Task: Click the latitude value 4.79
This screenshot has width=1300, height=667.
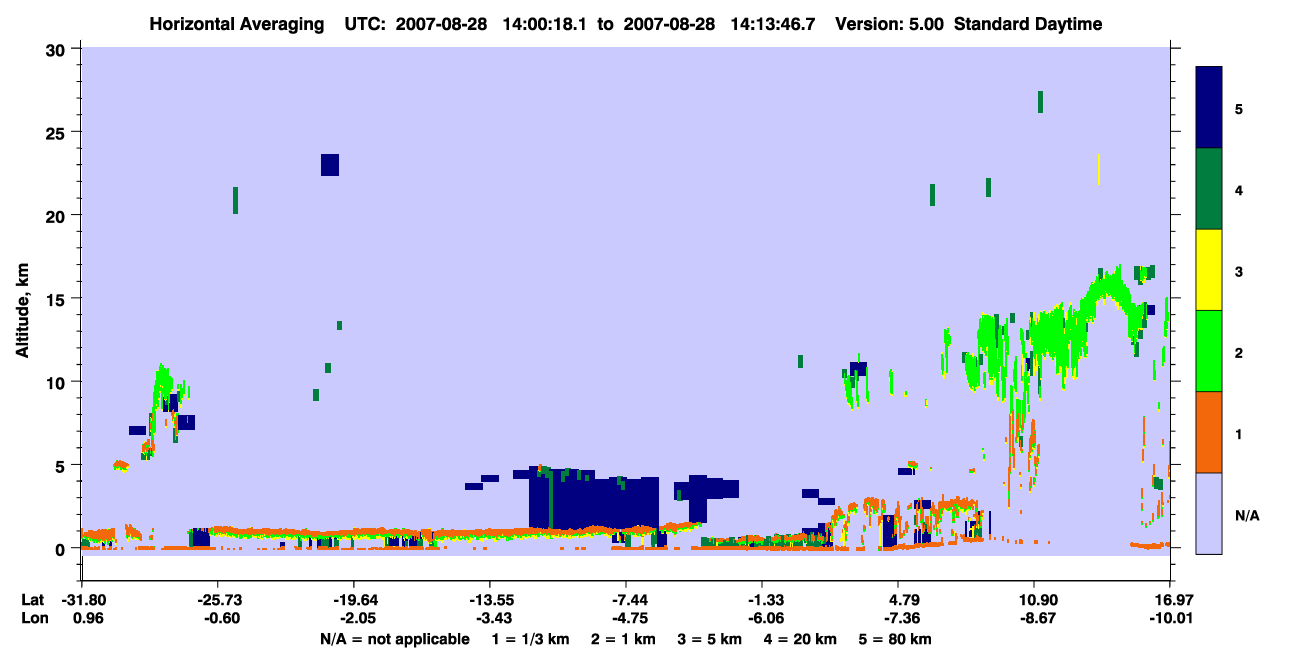Action: click(898, 600)
